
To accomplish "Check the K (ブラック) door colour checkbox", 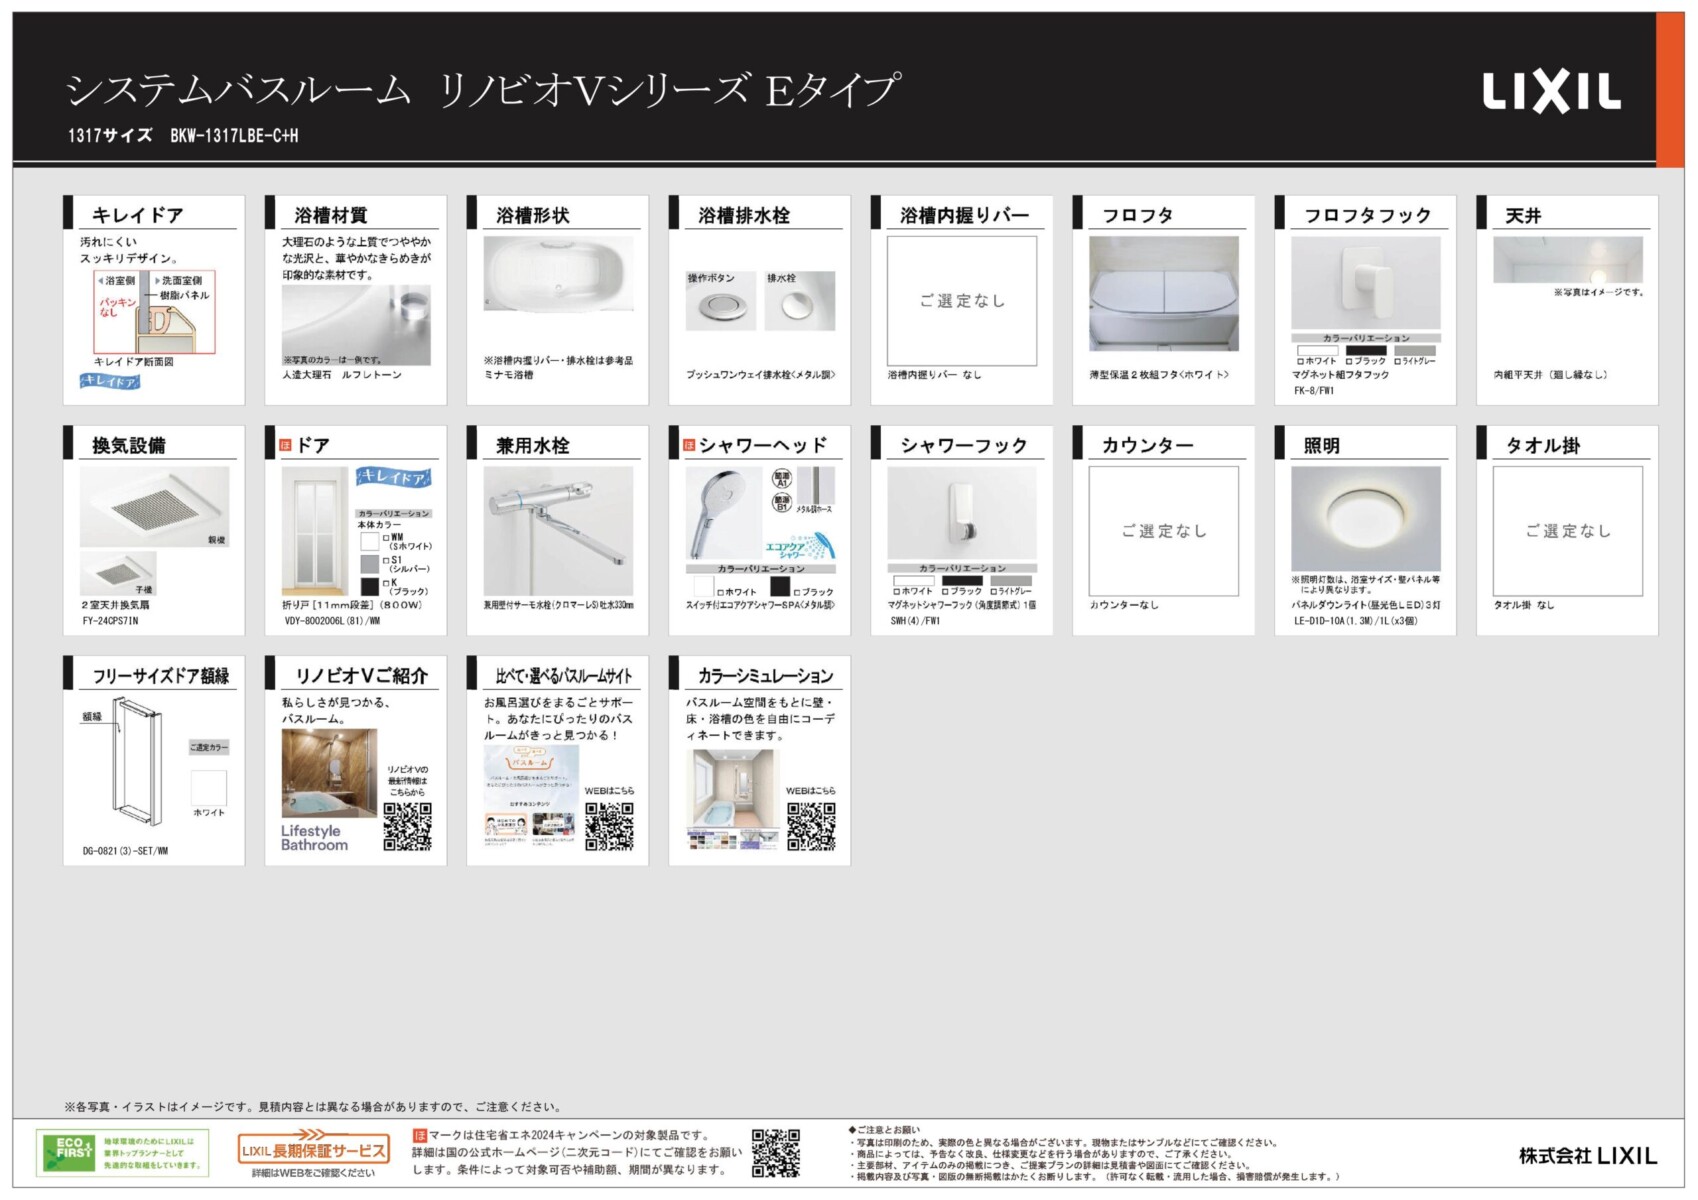I will pos(386,584).
